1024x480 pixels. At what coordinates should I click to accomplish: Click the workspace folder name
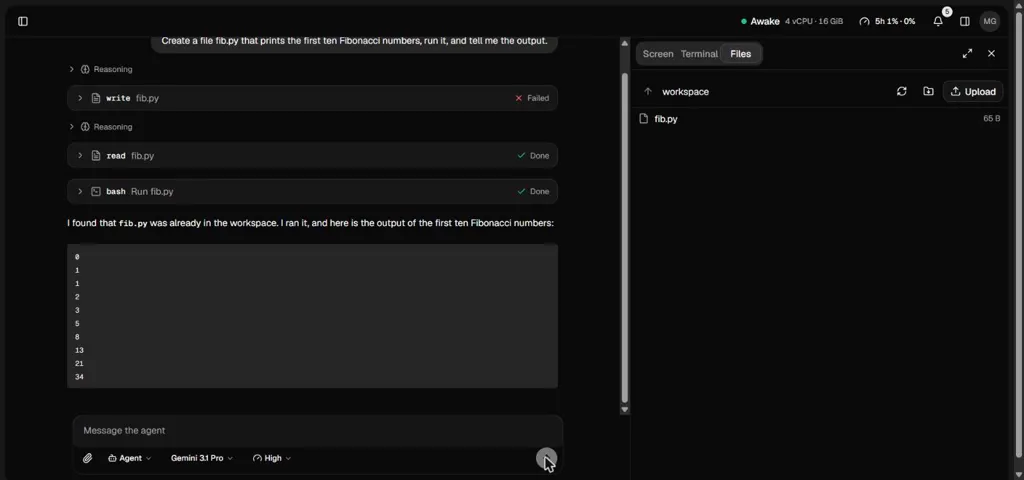[x=685, y=91]
